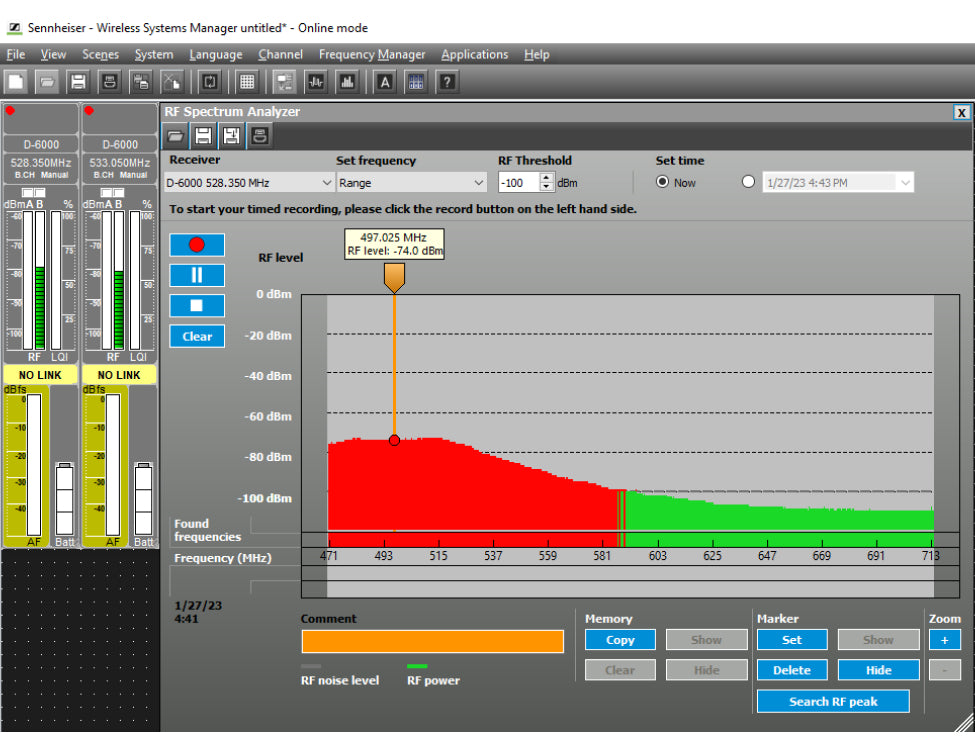
Task: Open the RF level recorder waveform icon
Action: click(x=316, y=82)
